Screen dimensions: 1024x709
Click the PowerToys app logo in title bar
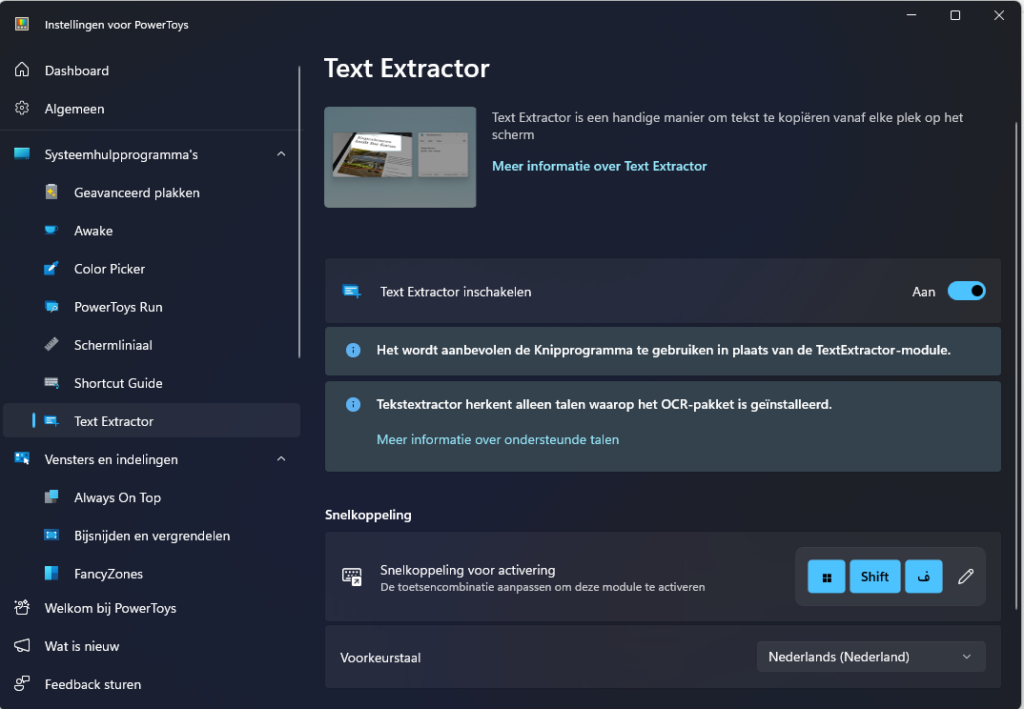click(22, 24)
